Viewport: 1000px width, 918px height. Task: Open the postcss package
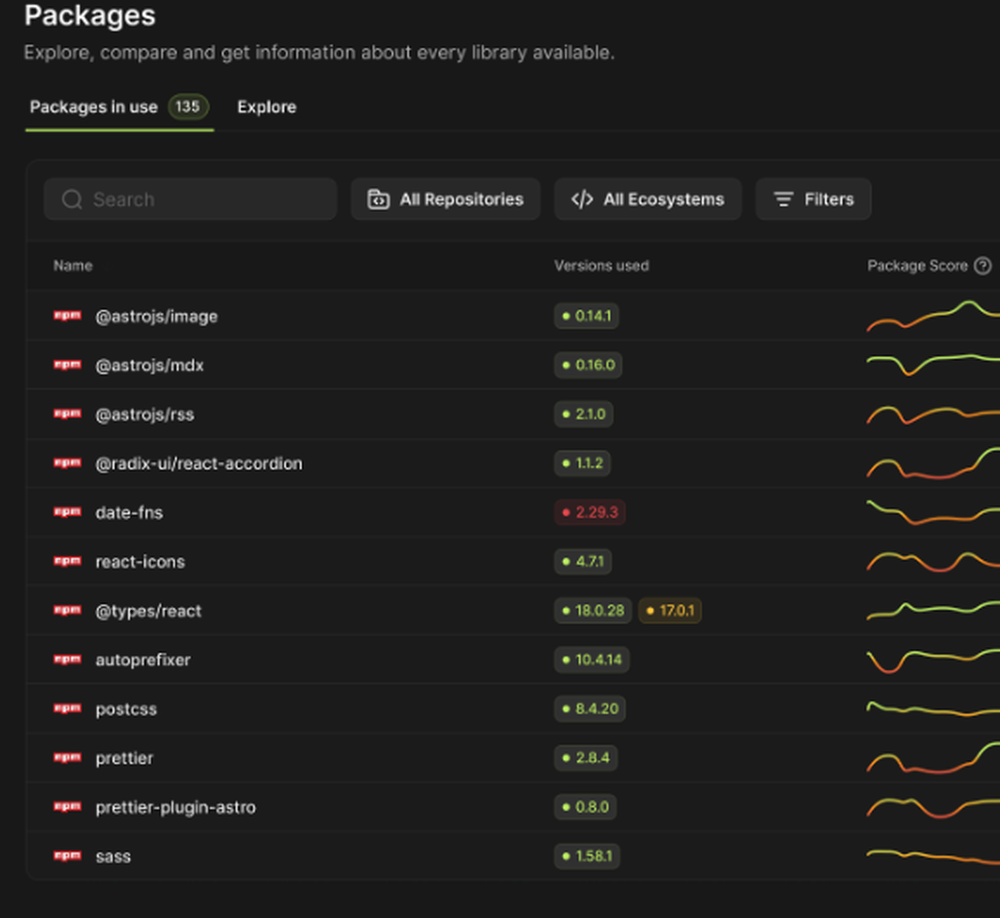tap(126, 709)
